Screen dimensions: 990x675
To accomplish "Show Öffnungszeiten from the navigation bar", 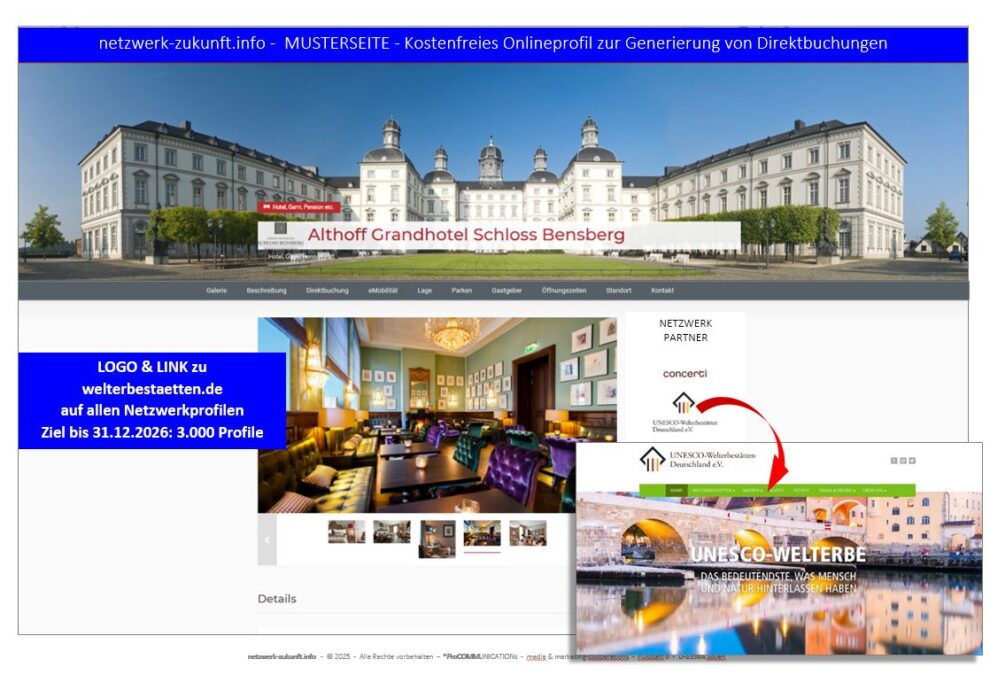I will click(x=564, y=290).
